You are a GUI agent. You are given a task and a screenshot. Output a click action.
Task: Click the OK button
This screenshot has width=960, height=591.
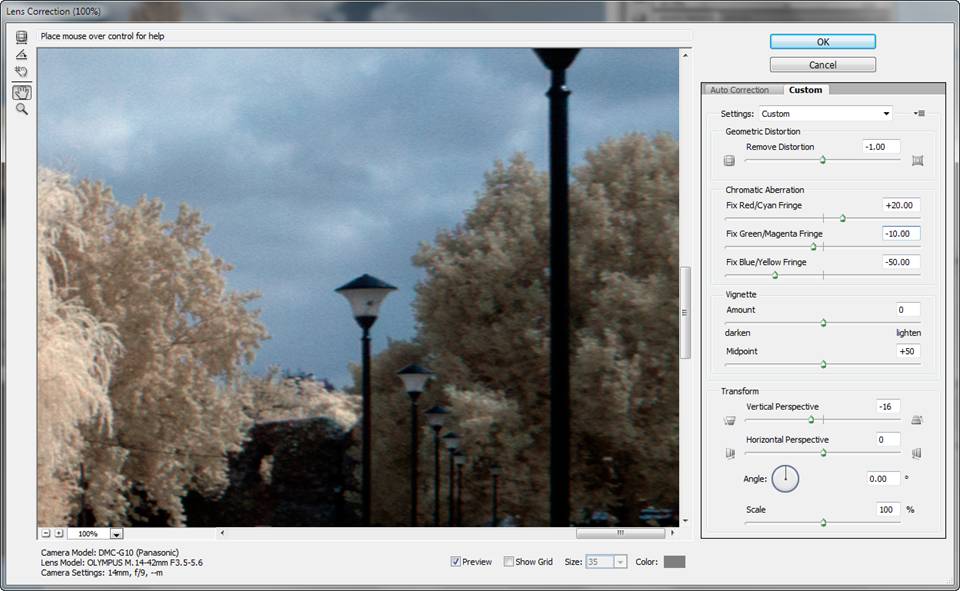tap(822, 42)
